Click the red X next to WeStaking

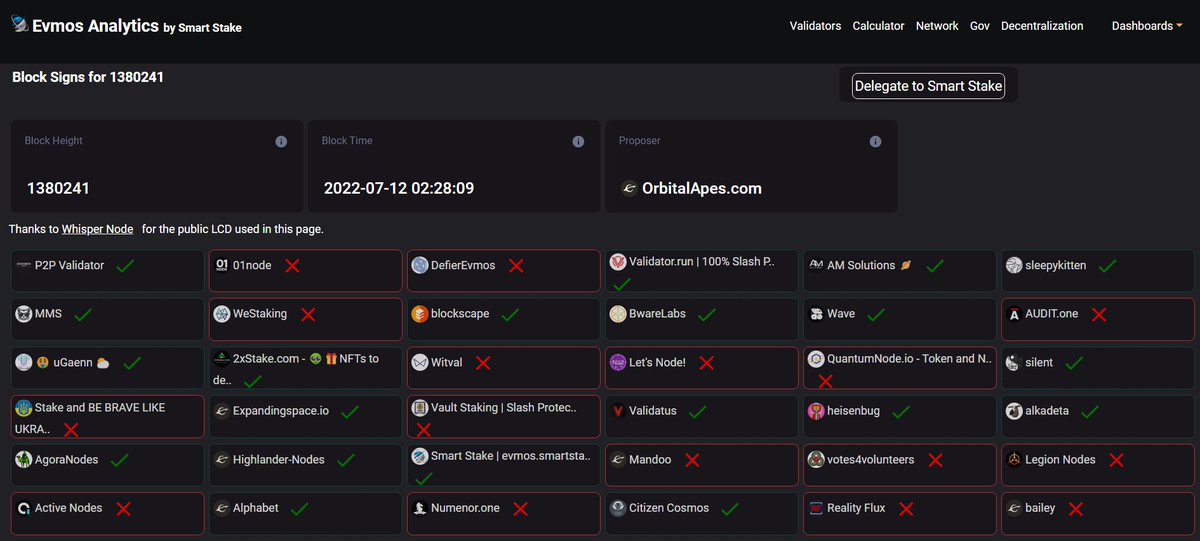[308, 314]
